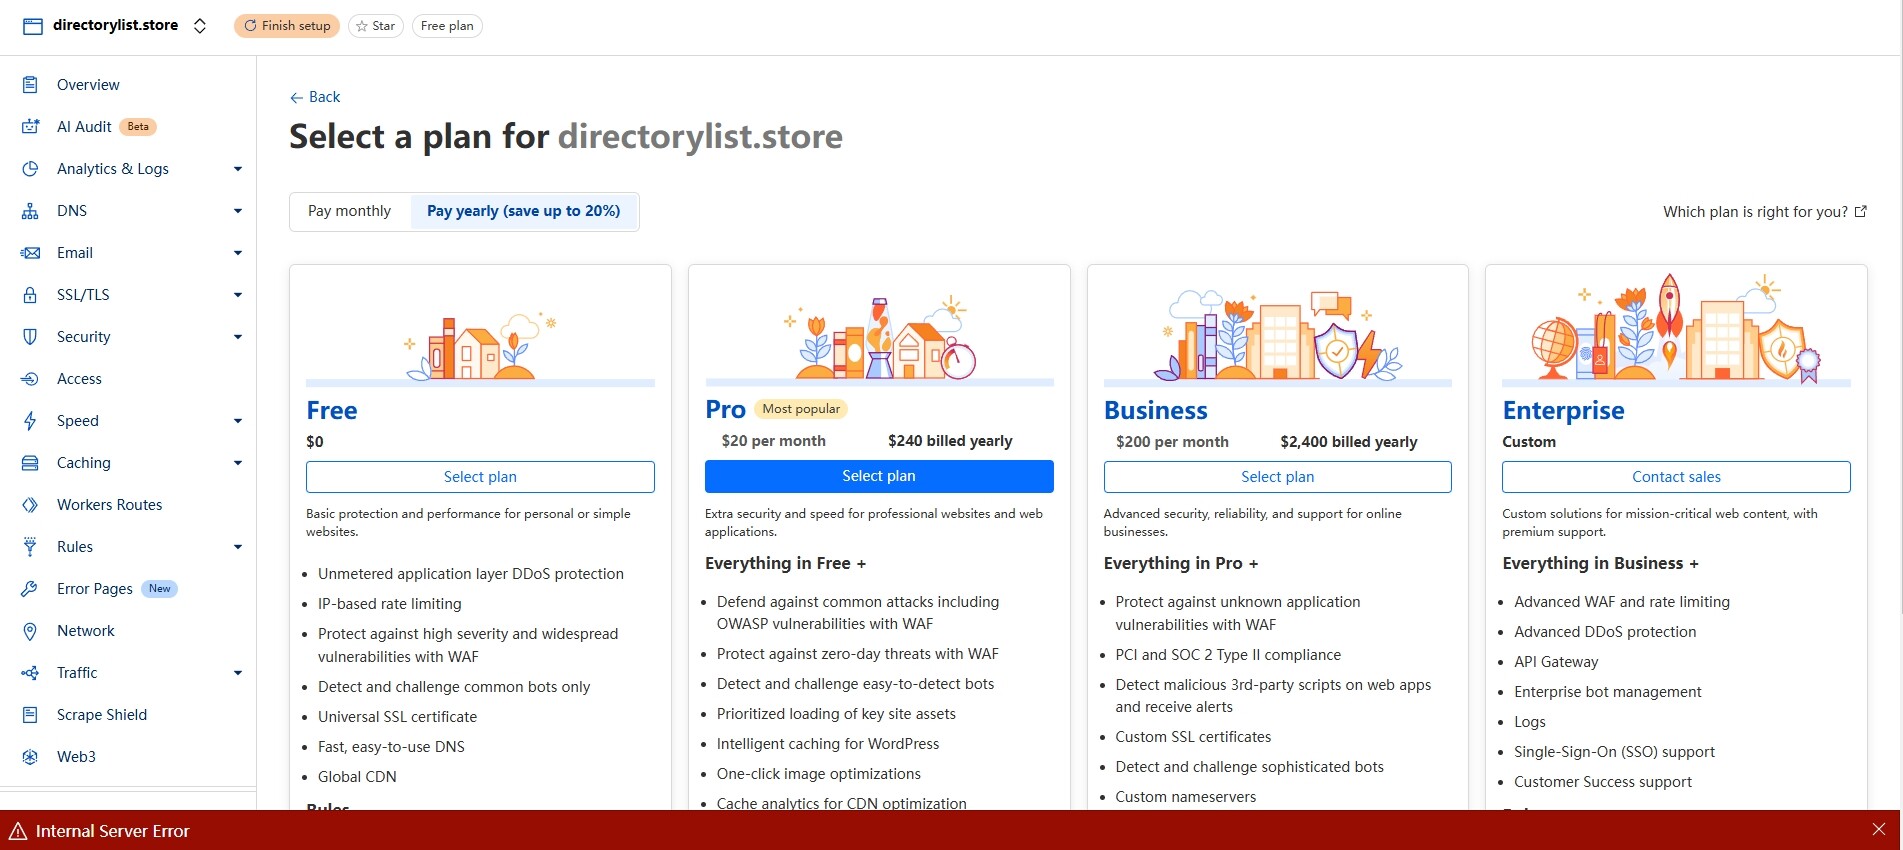1903x850 pixels.
Task: Click the Speed lightning bolt icon
Action: (x=30, y=421)
